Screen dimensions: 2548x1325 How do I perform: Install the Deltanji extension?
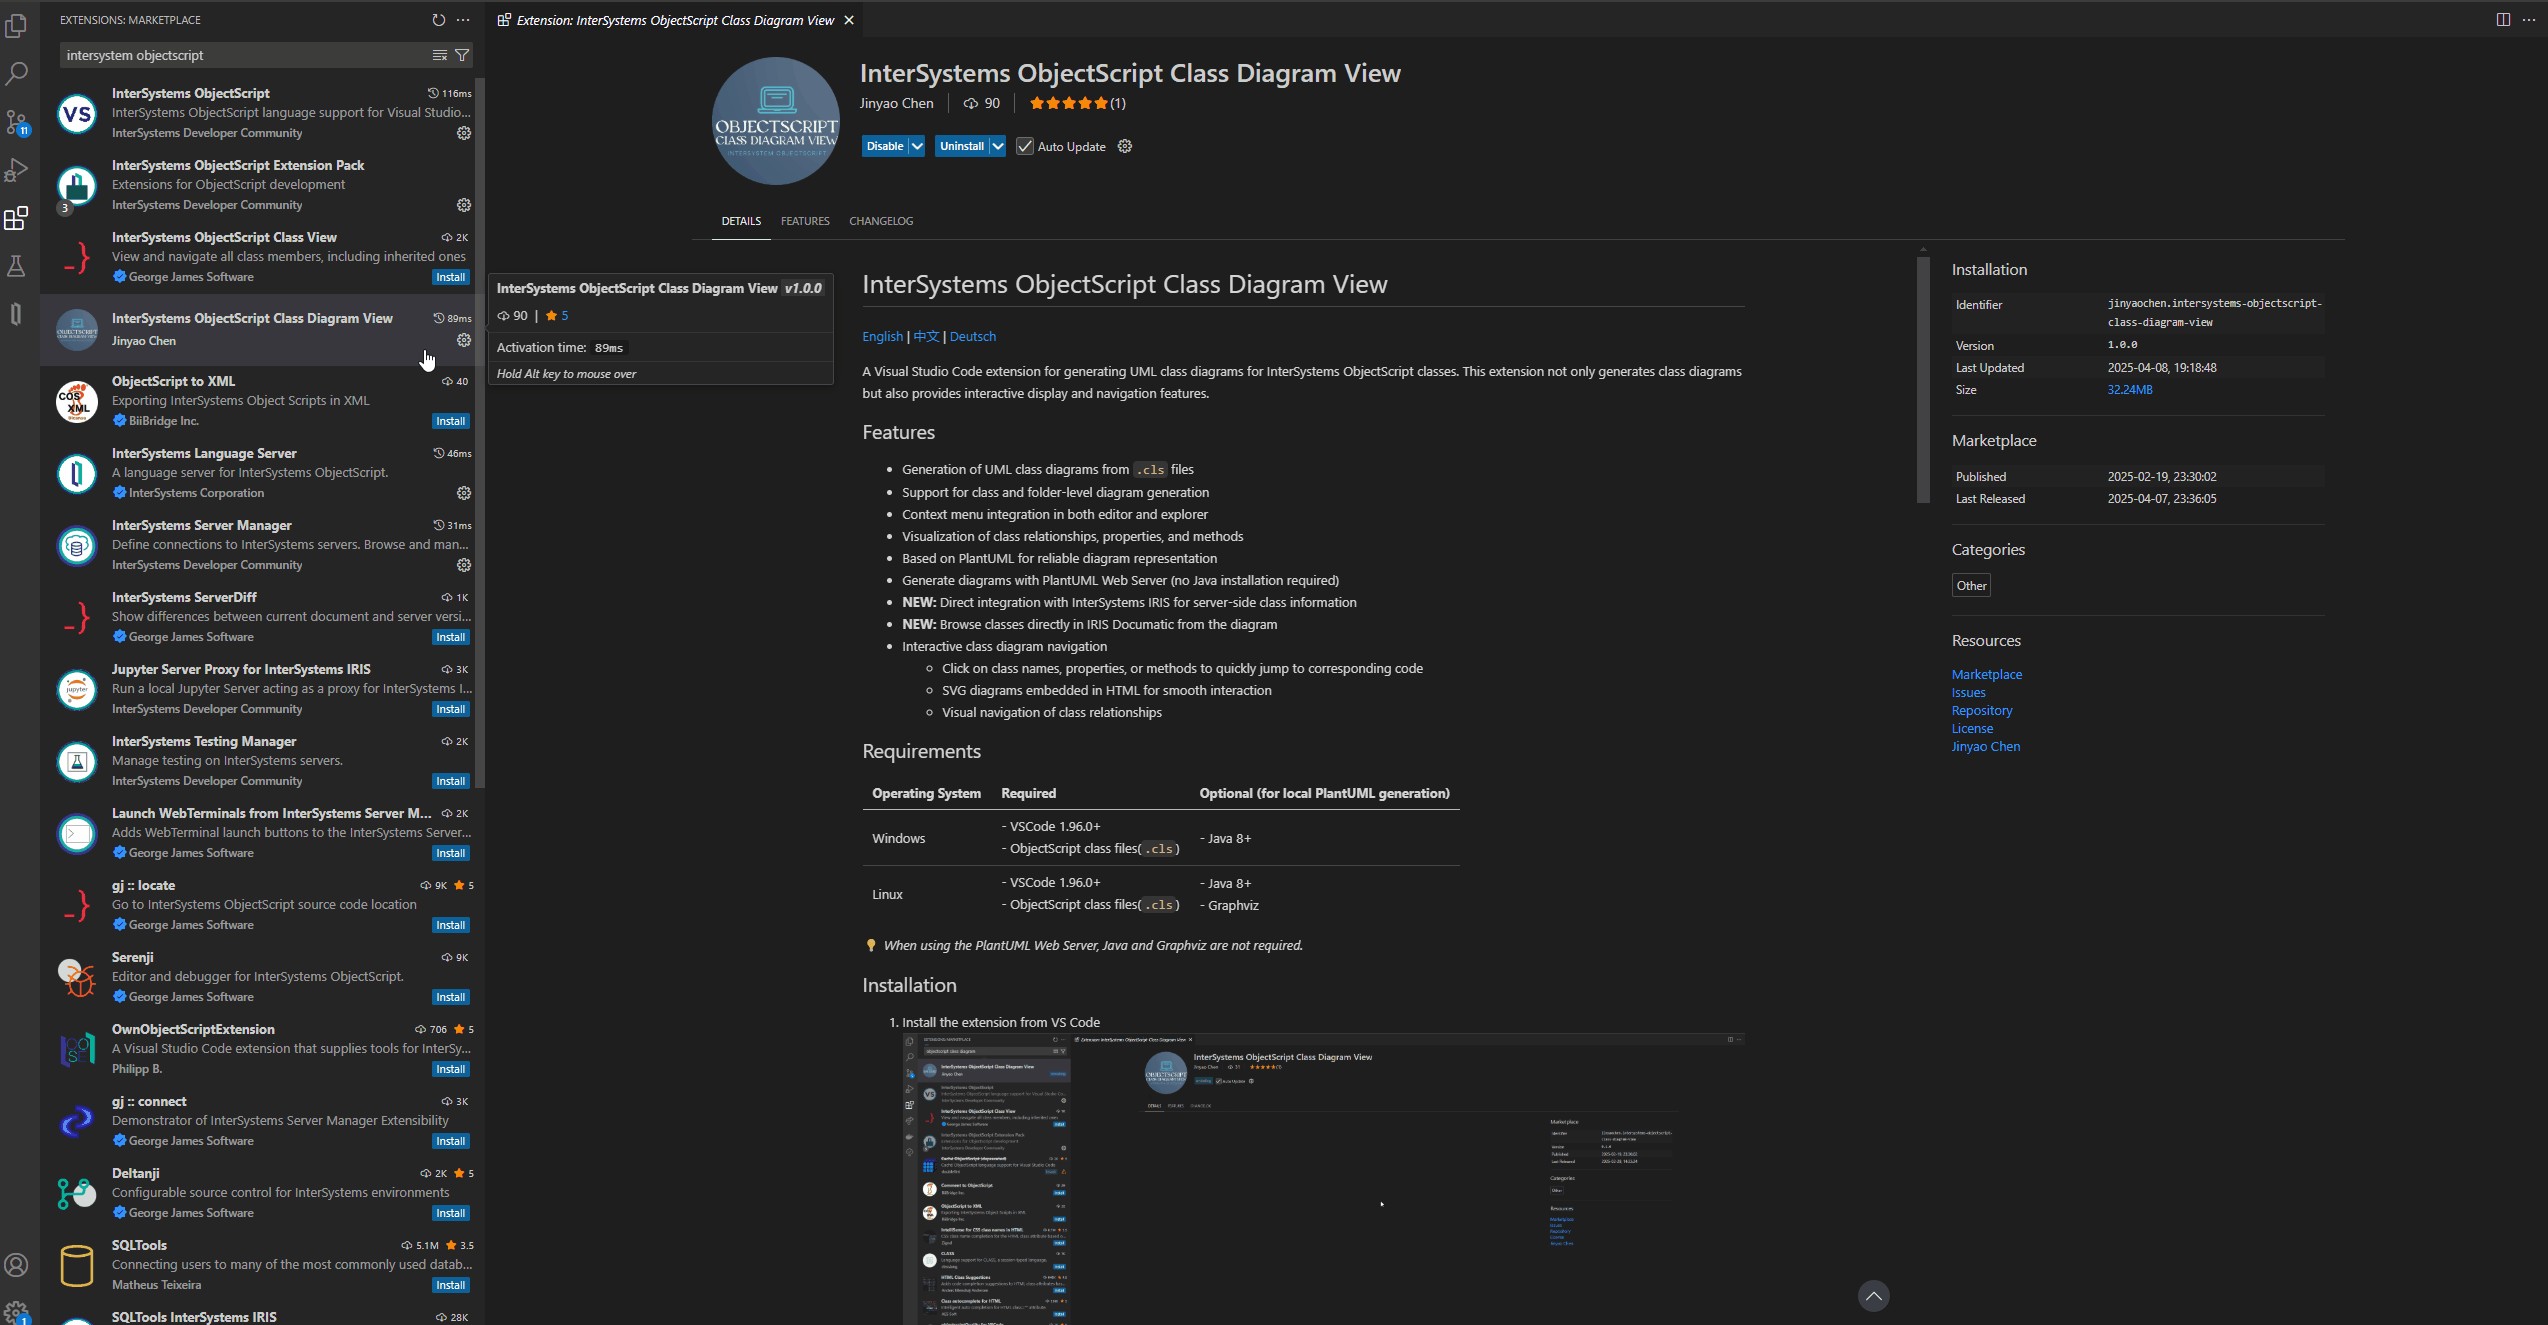[x=450, y=1213]
